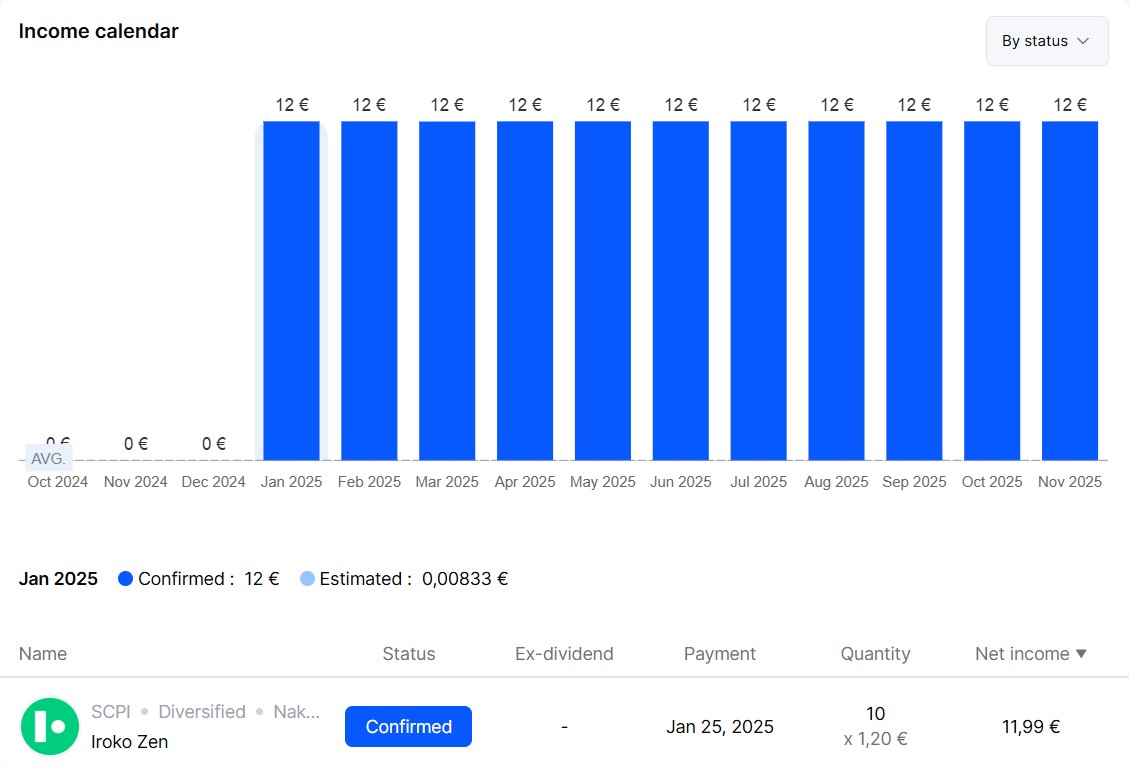Click the Income calendar heading
The height and width of the screenshot is (767, 1129).
point(99,32)
